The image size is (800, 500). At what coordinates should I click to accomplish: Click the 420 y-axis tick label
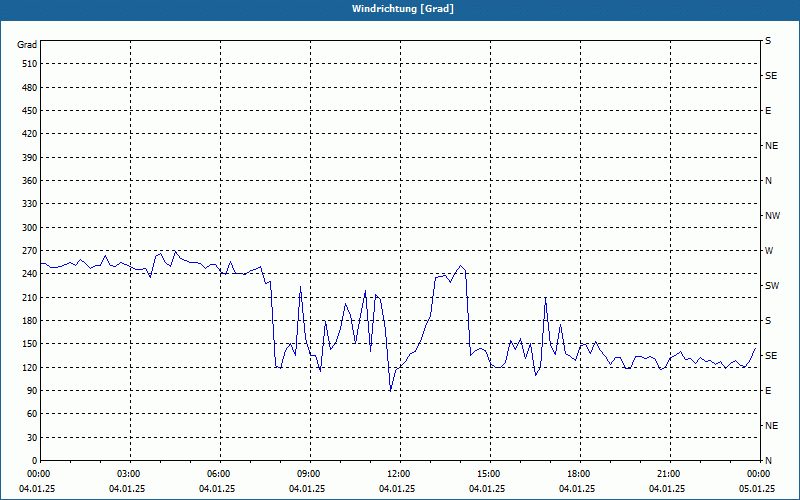tap(30, 134)
